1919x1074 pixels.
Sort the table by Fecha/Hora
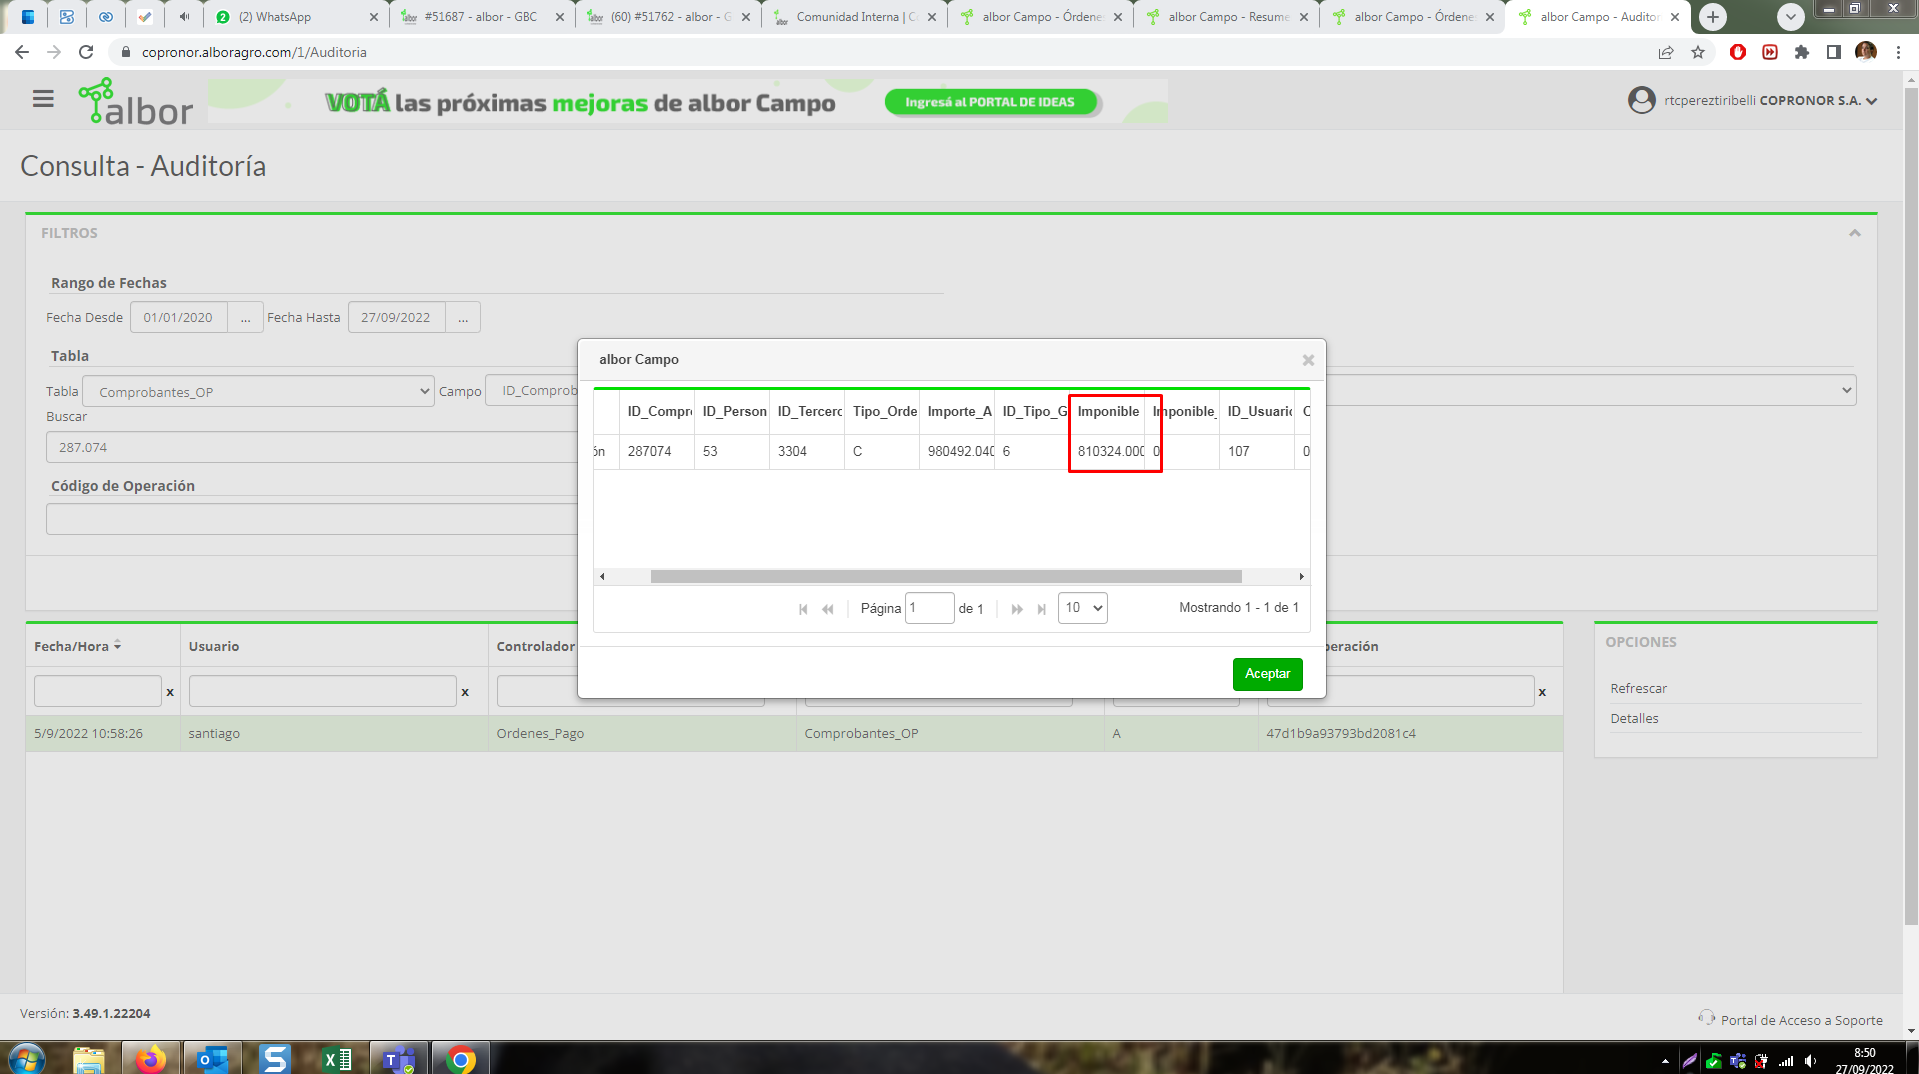pyautogui.click(x=78, y=646)
